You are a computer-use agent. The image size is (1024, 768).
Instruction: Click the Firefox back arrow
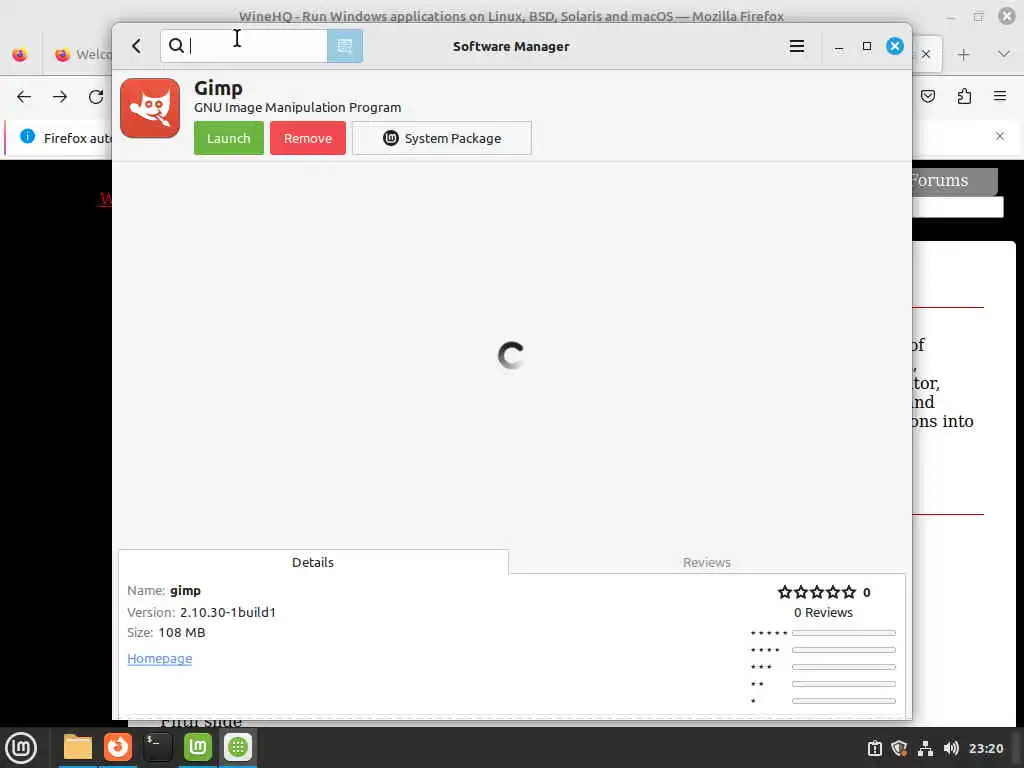24,97
